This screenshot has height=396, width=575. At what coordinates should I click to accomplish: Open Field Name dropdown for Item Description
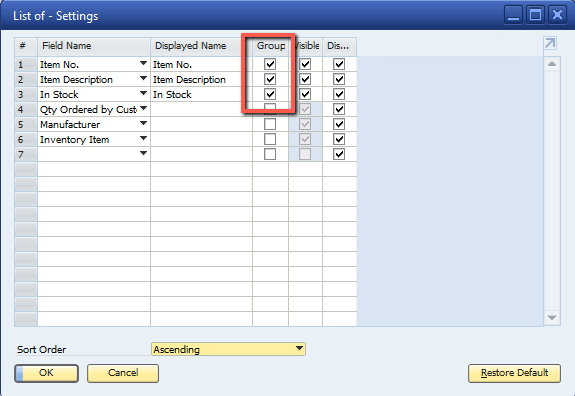[x=144, y=78]
